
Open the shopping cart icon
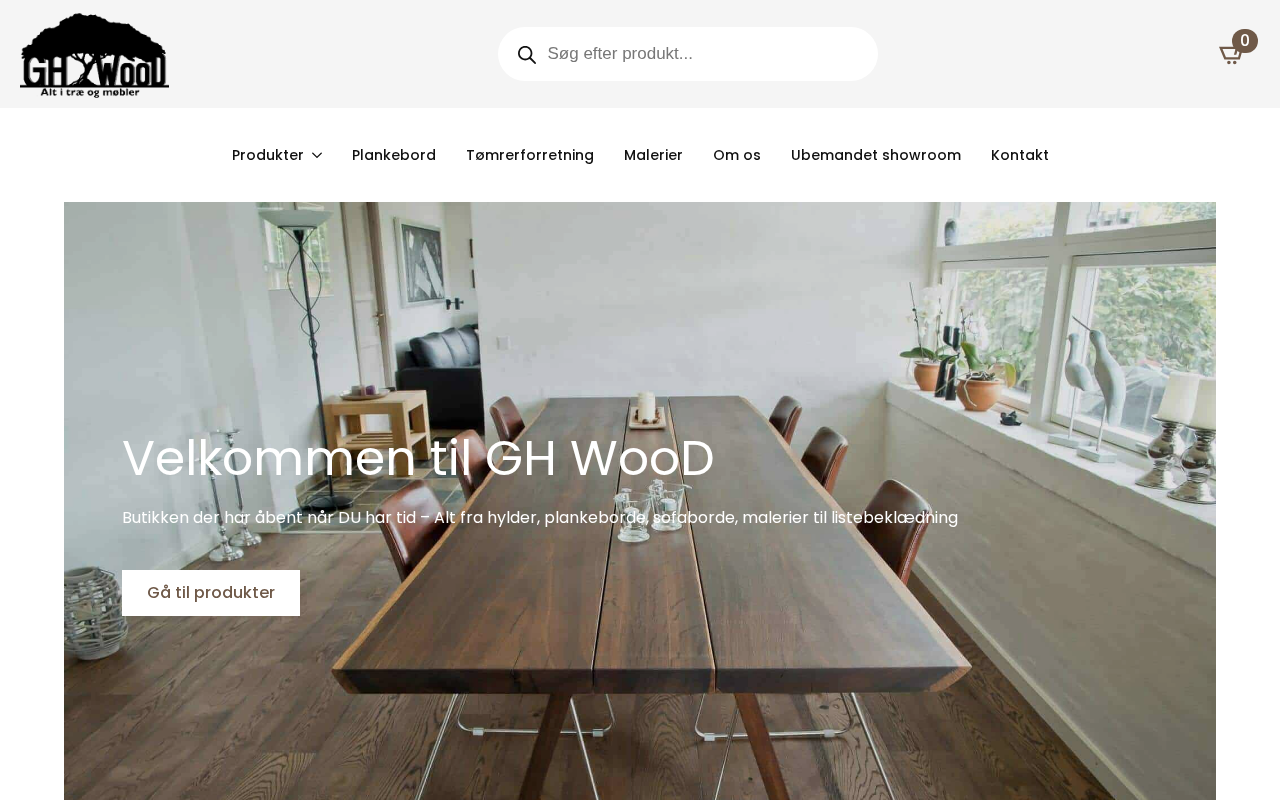[x=1230, y=55]
